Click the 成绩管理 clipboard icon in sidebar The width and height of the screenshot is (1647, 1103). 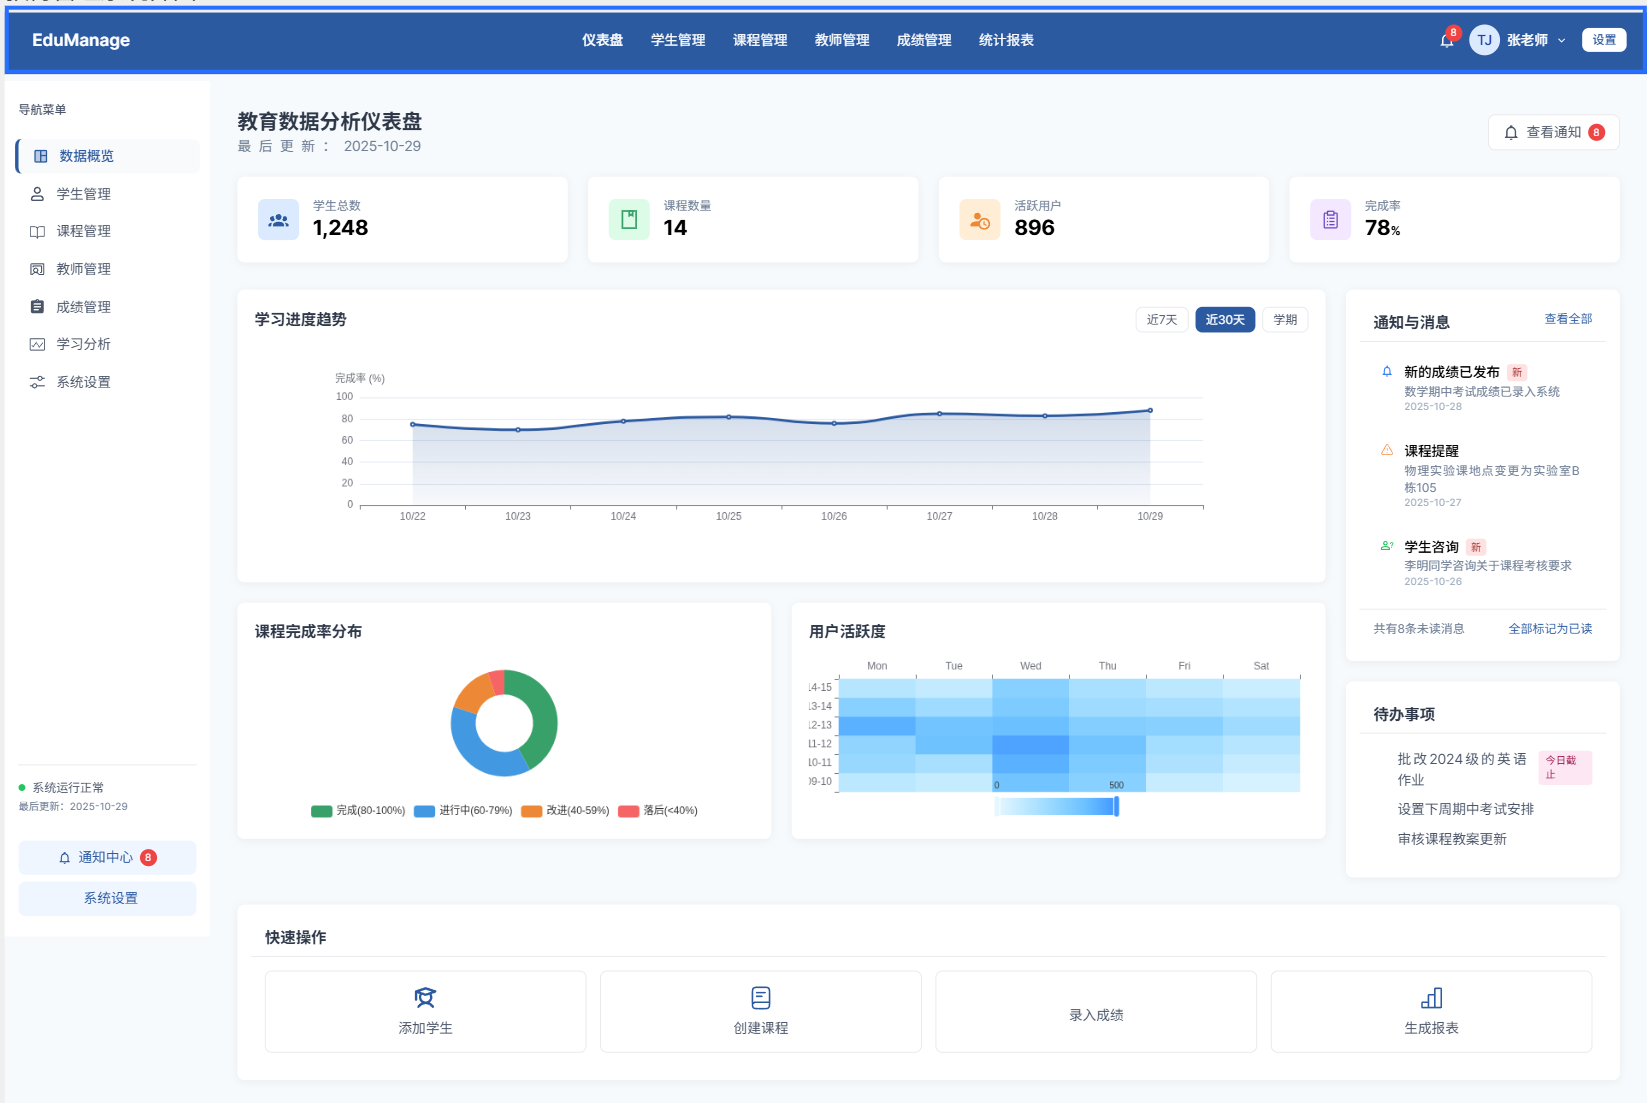point(37,306)
